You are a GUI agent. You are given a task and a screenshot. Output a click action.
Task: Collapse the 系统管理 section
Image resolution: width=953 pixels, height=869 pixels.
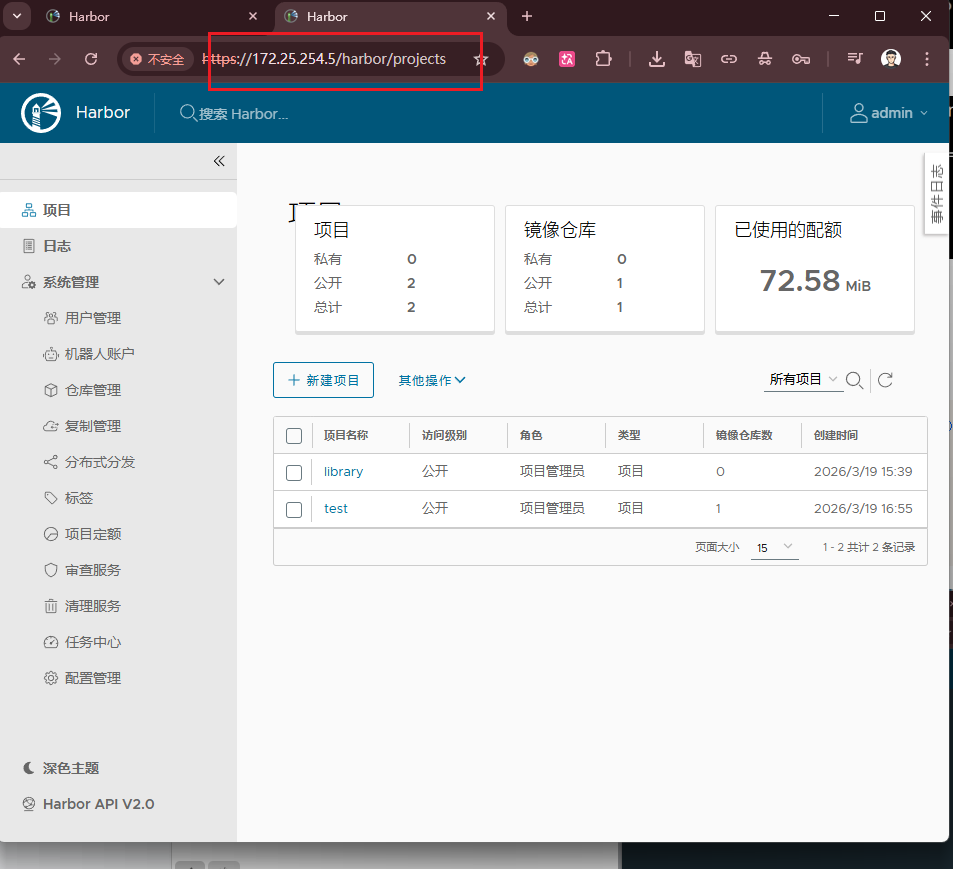[219, 282]
